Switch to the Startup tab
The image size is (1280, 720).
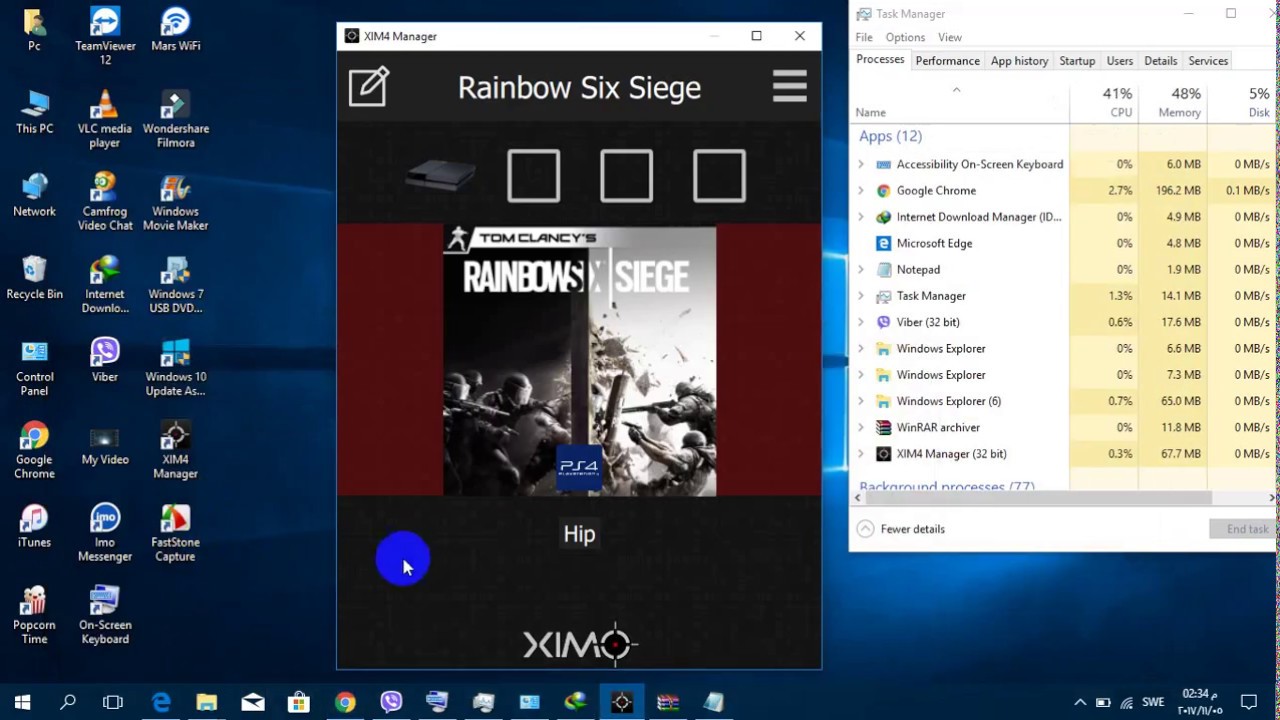1077,61
